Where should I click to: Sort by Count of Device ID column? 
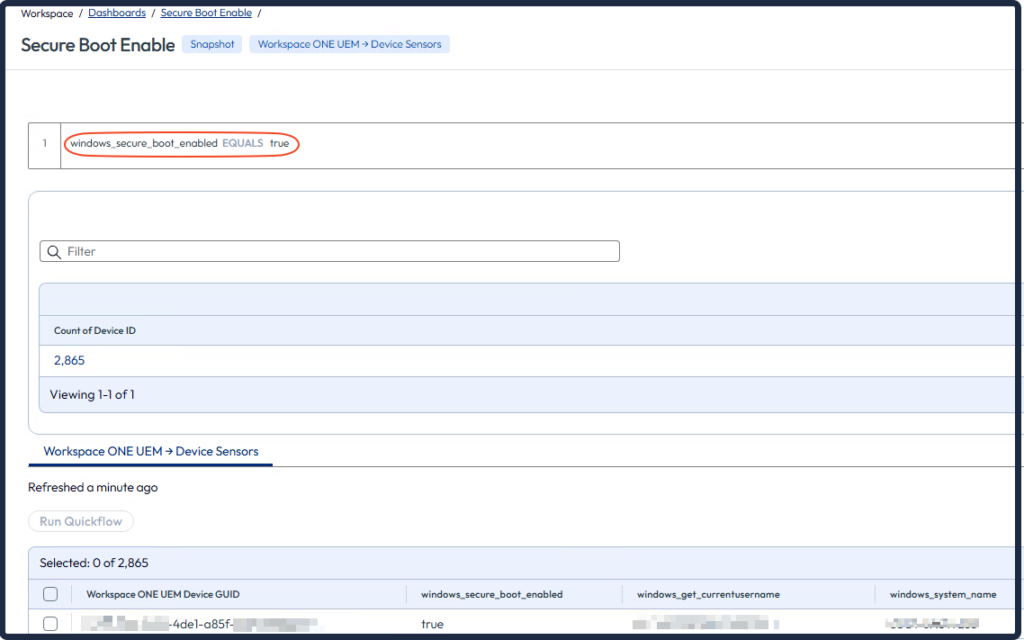[95, 330]
